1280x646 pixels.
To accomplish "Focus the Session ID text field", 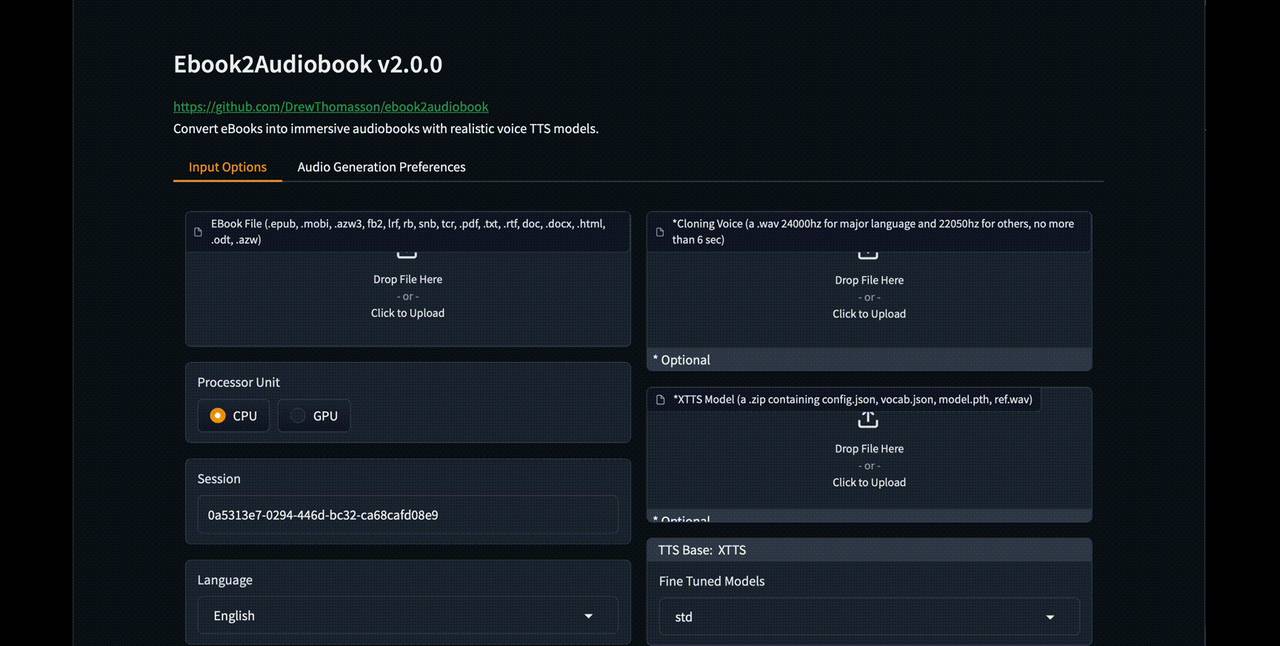I will click(407, 515).
